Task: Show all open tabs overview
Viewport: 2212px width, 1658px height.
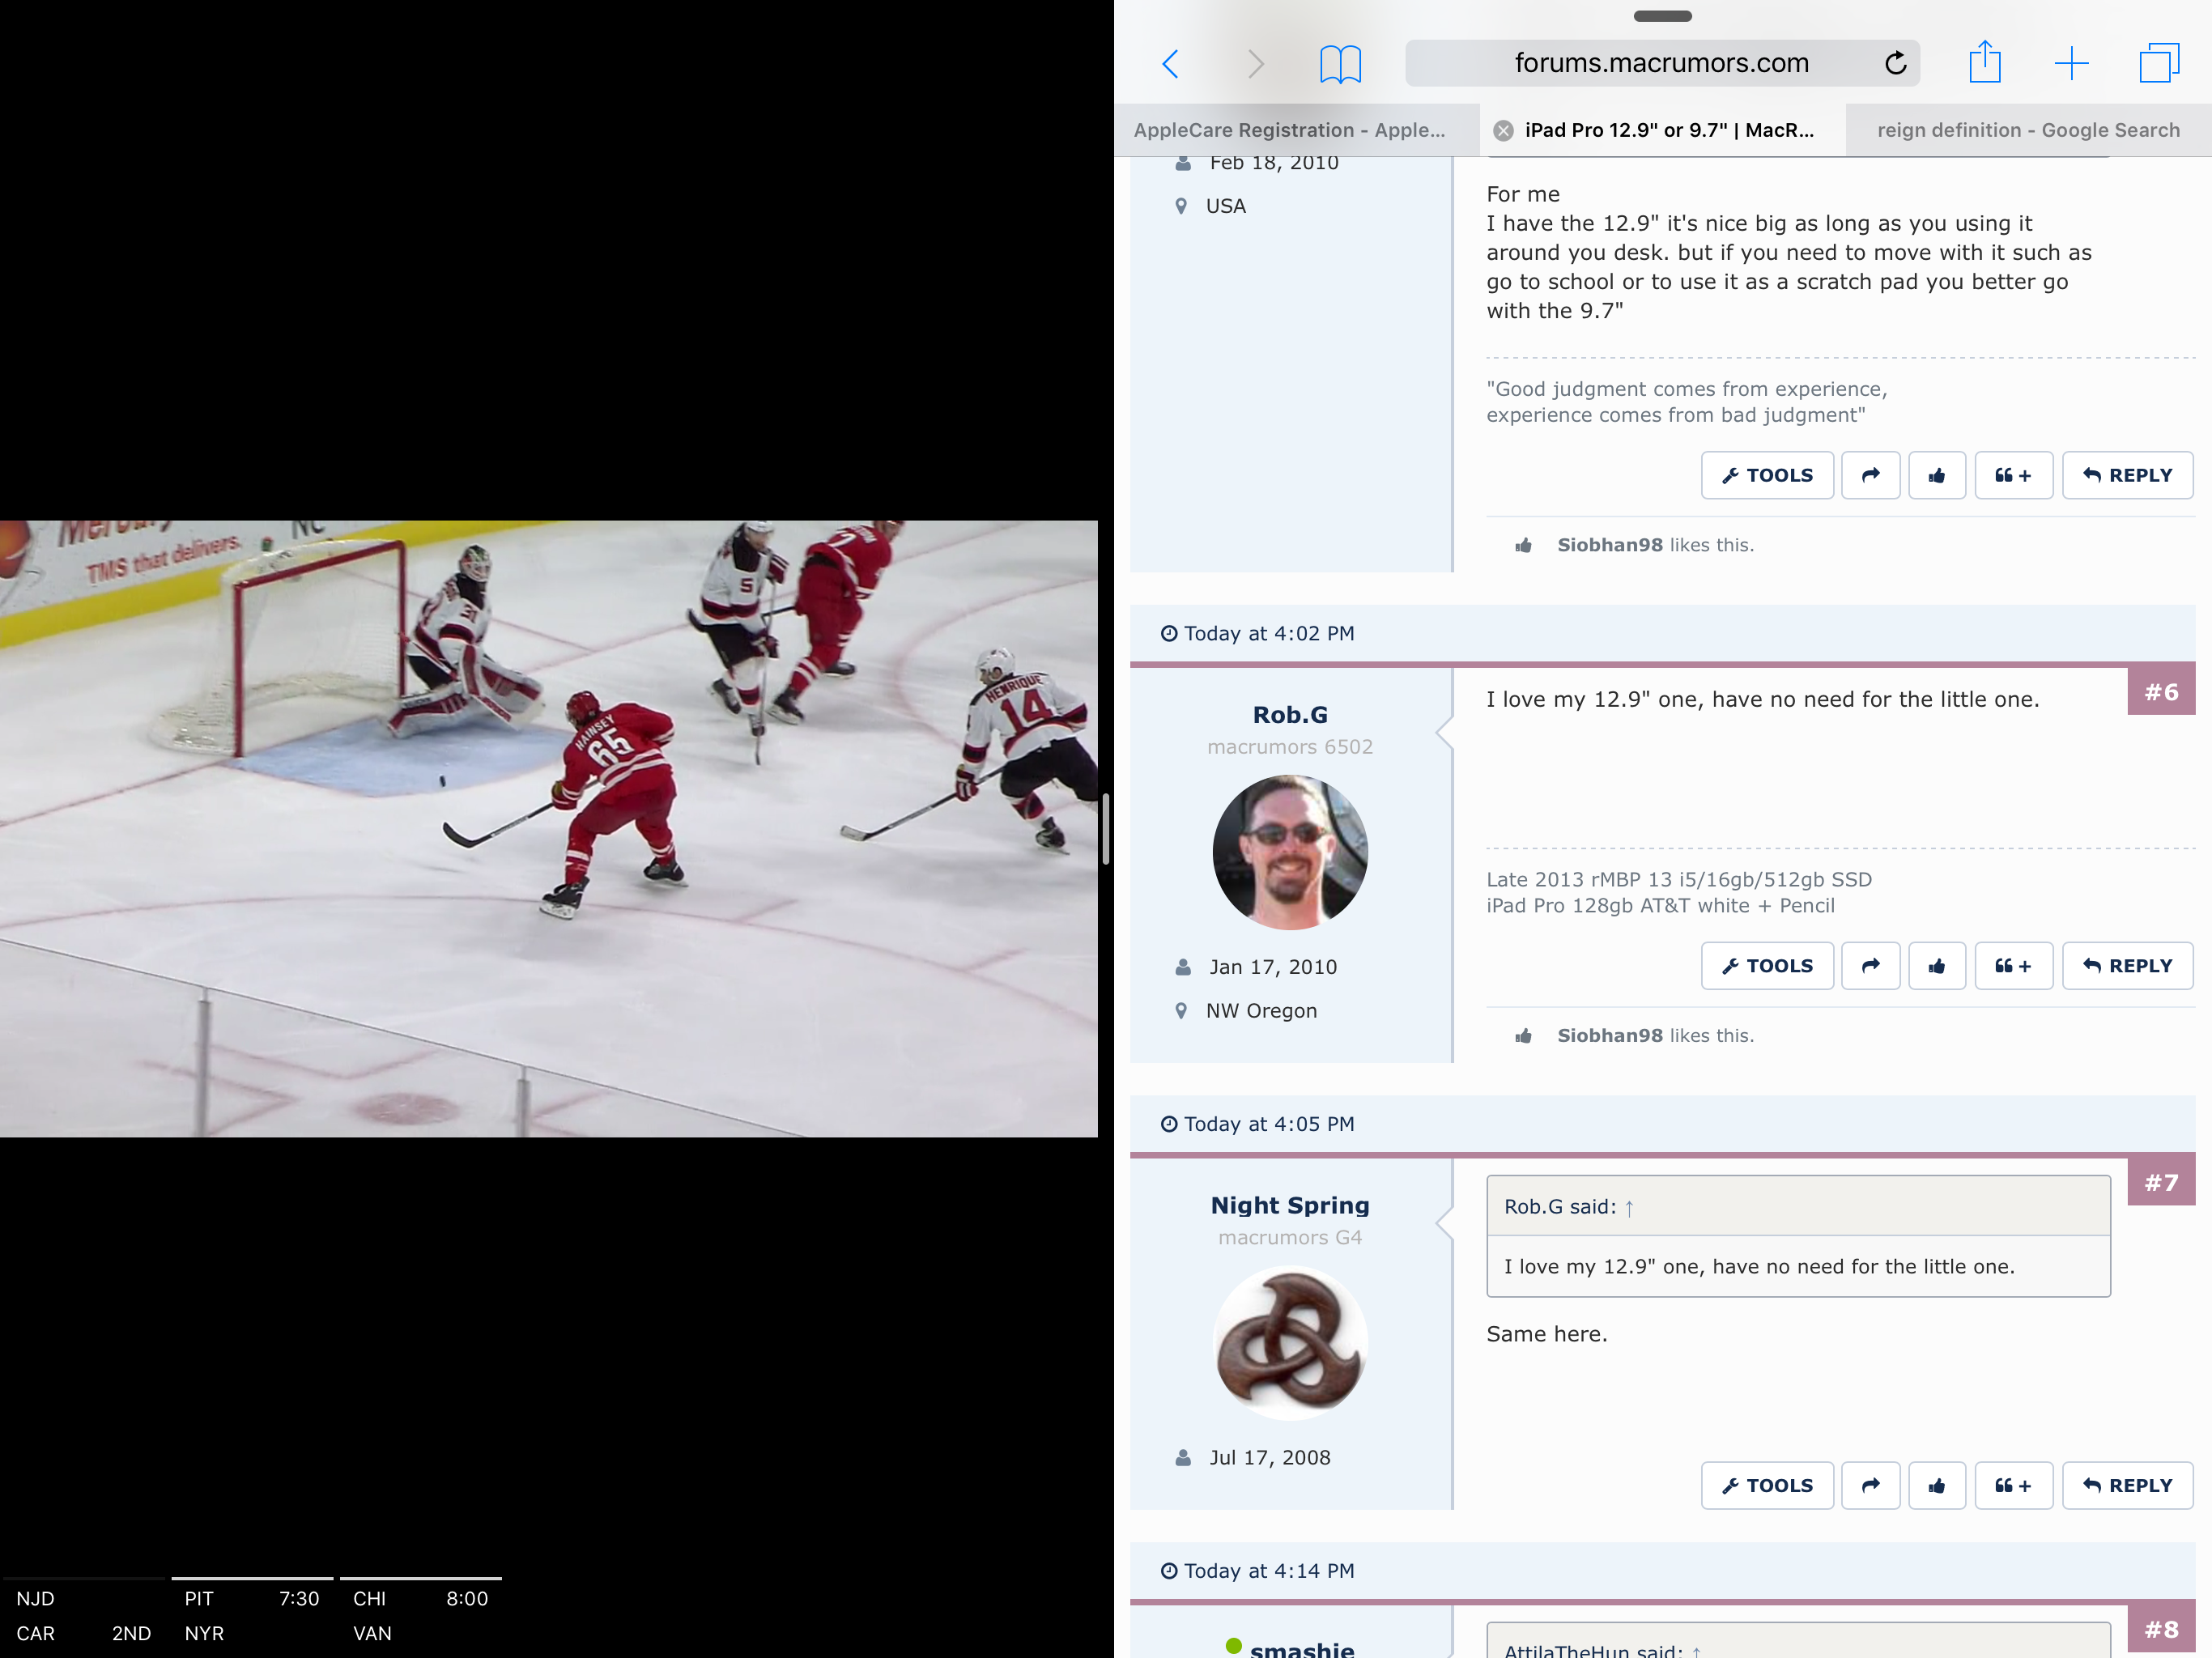Action: click(2159, 63)
